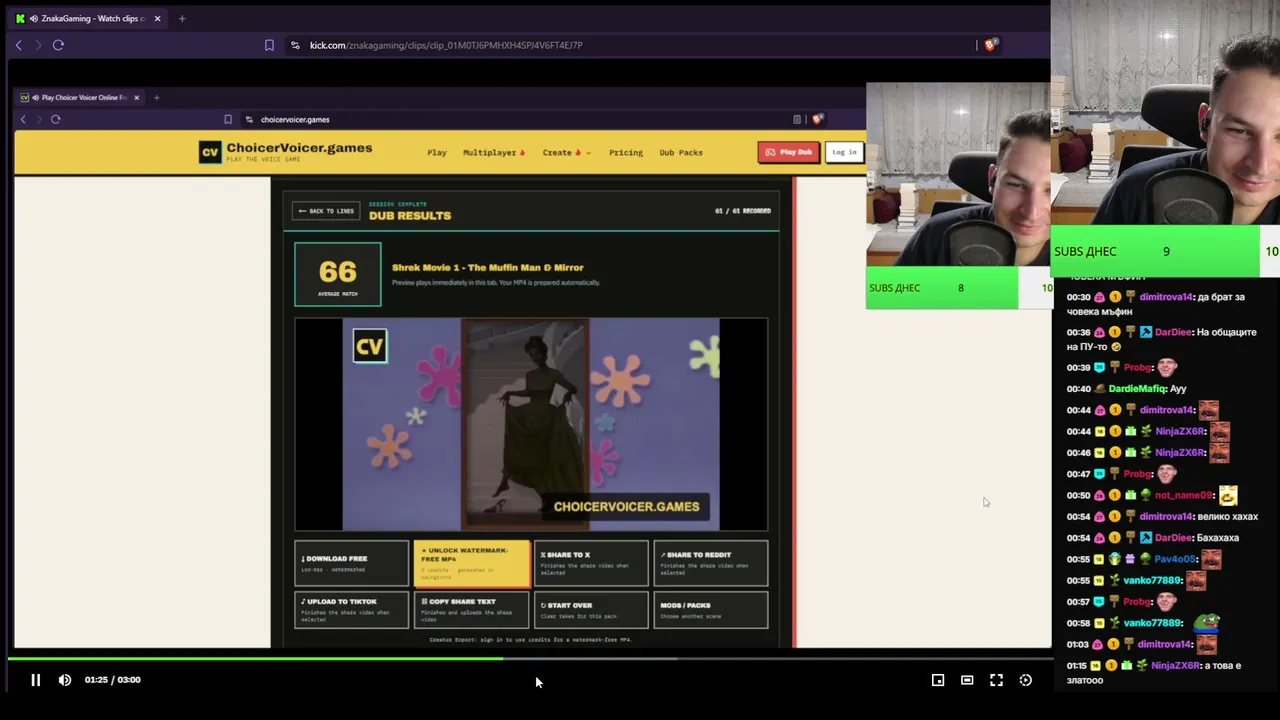The height and width of the screenshot is (720, 1280).
Task: Mute the clip volume speaker icon
Action: click(x=65, y=680)
